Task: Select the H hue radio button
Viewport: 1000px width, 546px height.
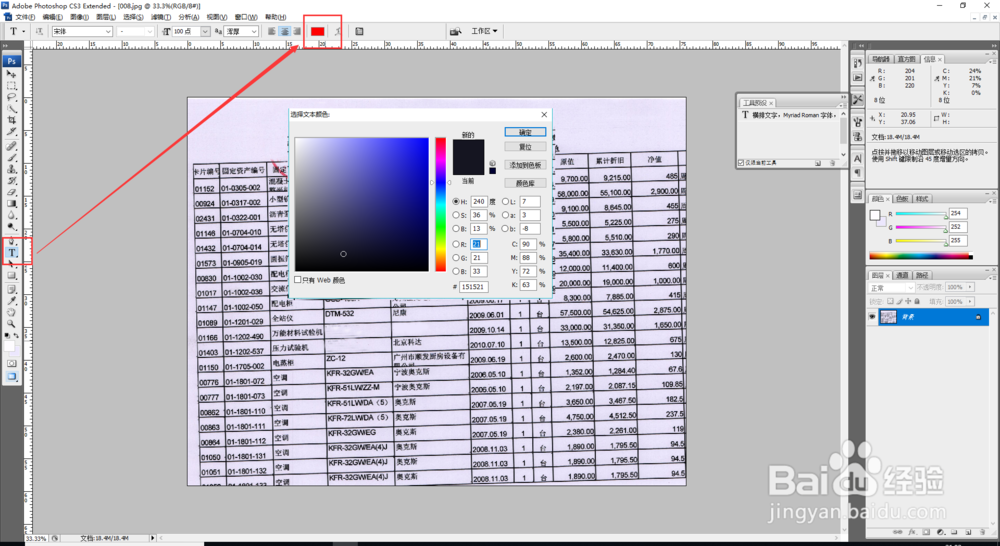Action: tap(456, 202)
